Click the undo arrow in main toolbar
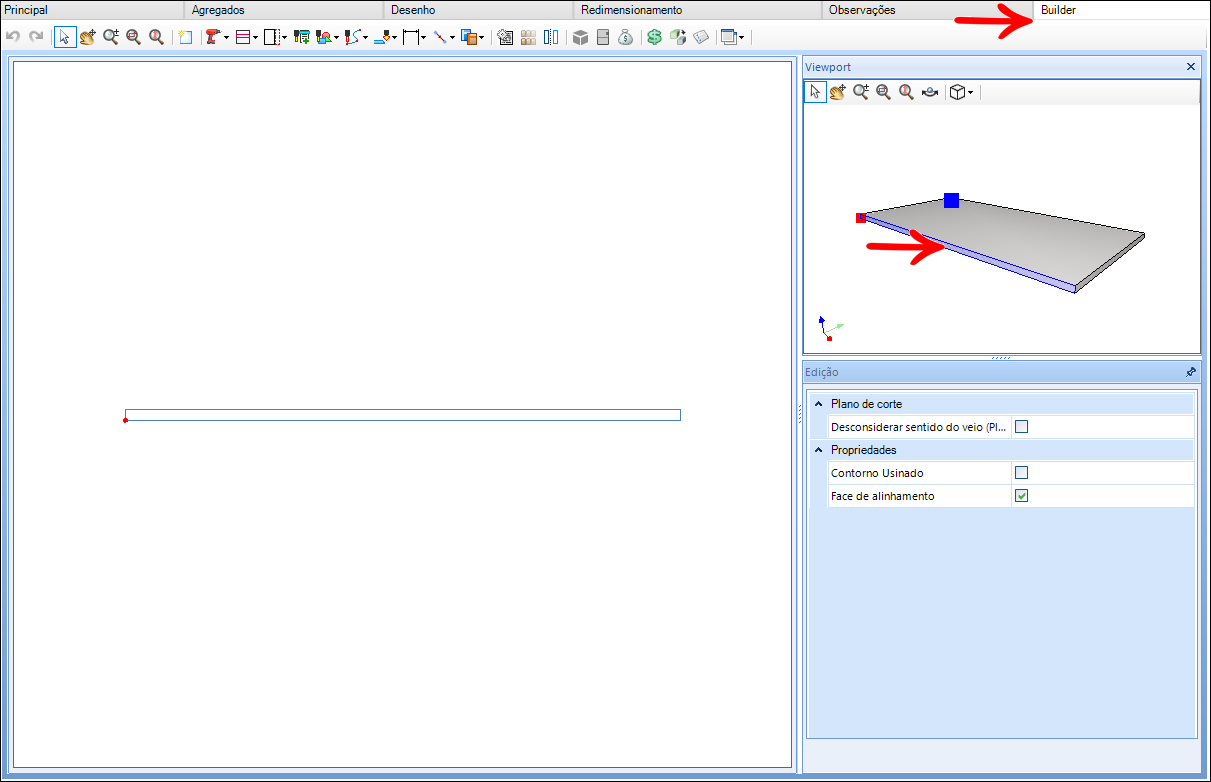Image resolution: width=1211 pixels, height=782 pixels. coord(12,37)
